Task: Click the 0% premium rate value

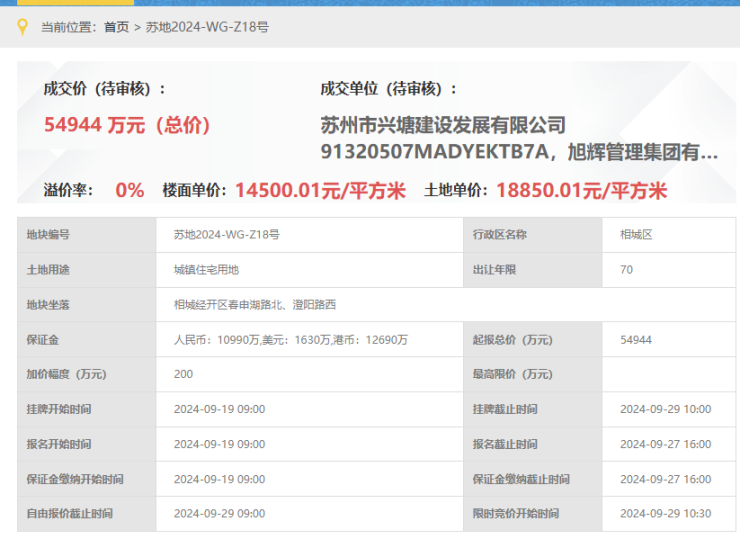Action: point(130,191)
